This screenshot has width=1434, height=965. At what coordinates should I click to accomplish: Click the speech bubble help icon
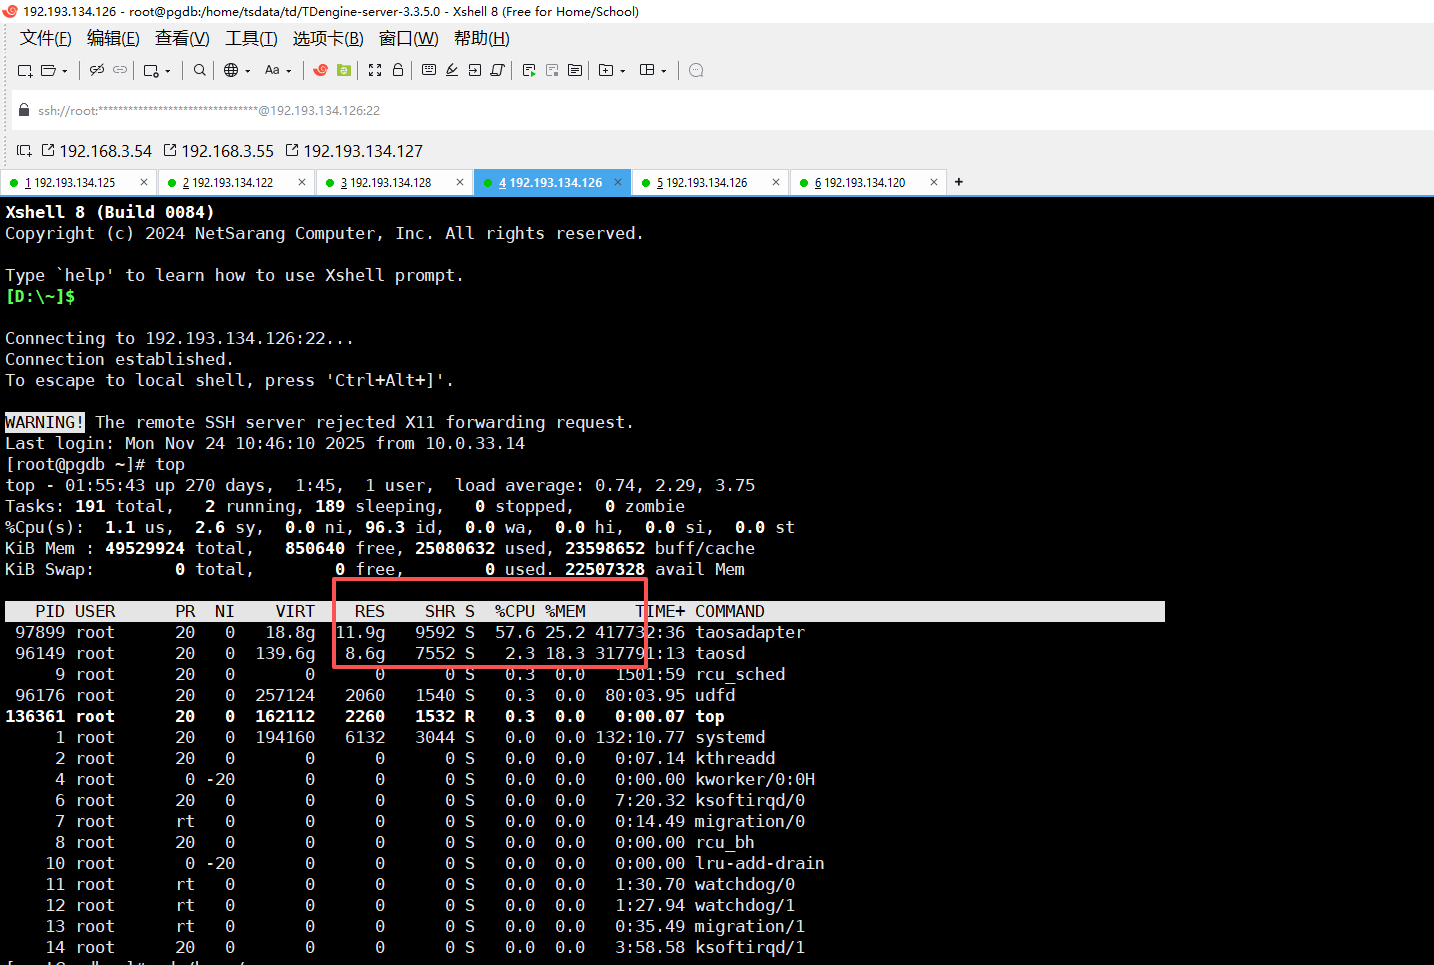pyautogui.click(x=696, y=70)
